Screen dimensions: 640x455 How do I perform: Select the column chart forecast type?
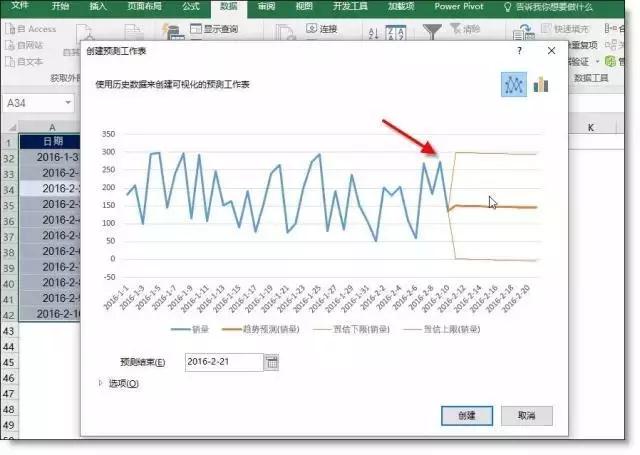(541, 84)
